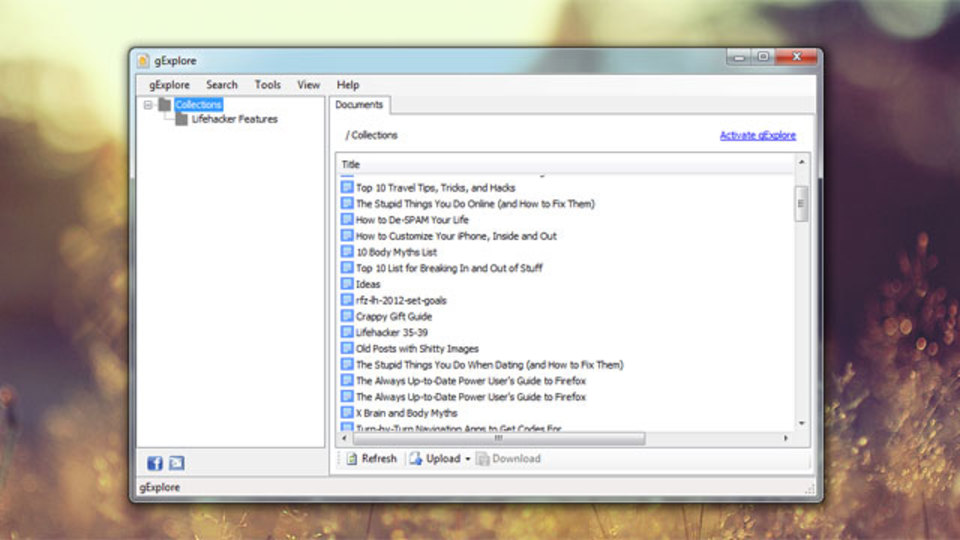The image size is (960, 540).
Task: Select the Documents tab
Action: coord(359,105)
